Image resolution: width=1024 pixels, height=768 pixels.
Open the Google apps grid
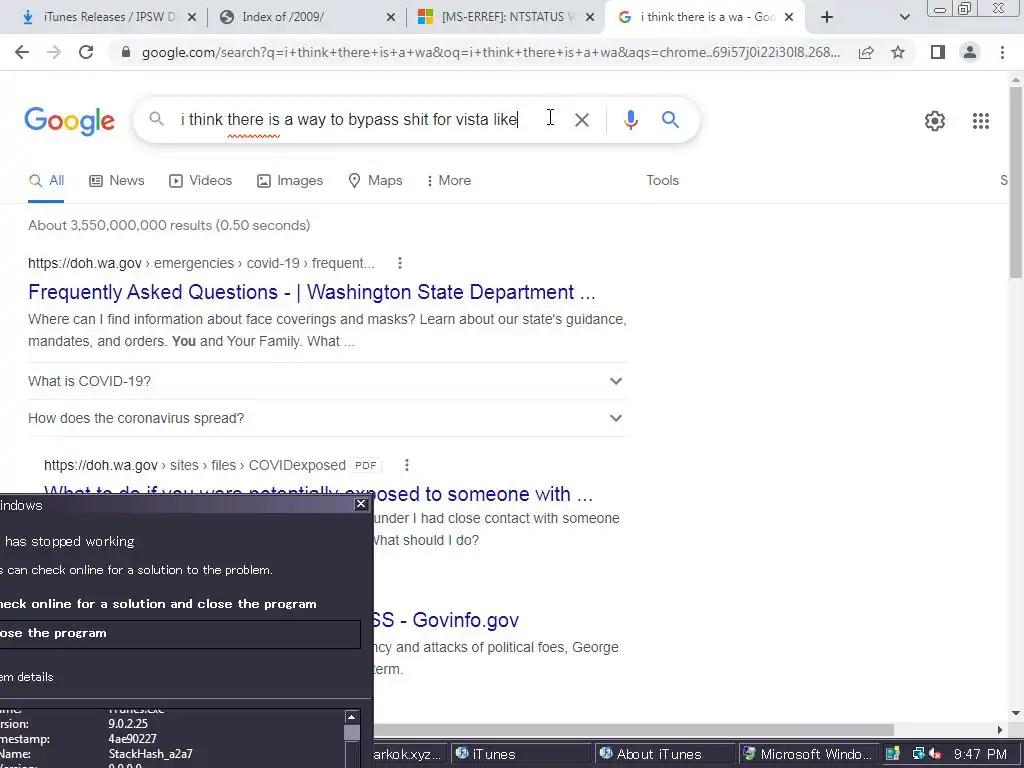click(981, 121)
